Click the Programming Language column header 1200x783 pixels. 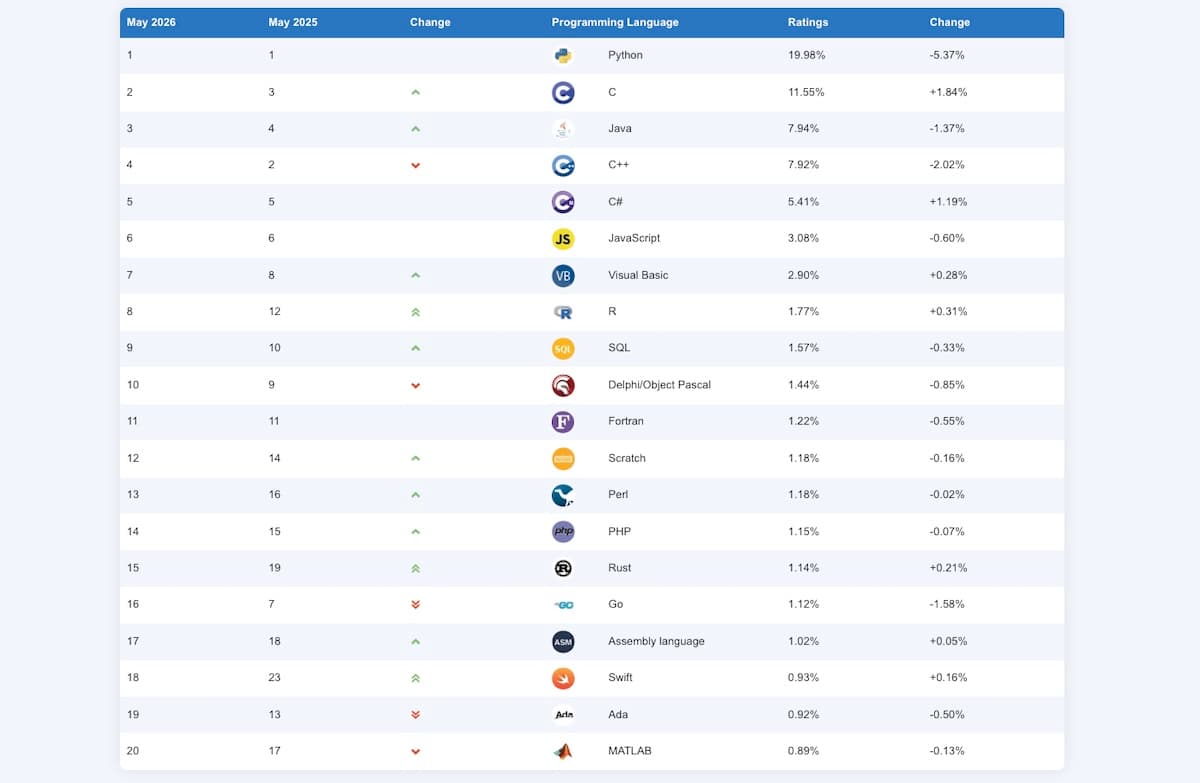[615, 22]
